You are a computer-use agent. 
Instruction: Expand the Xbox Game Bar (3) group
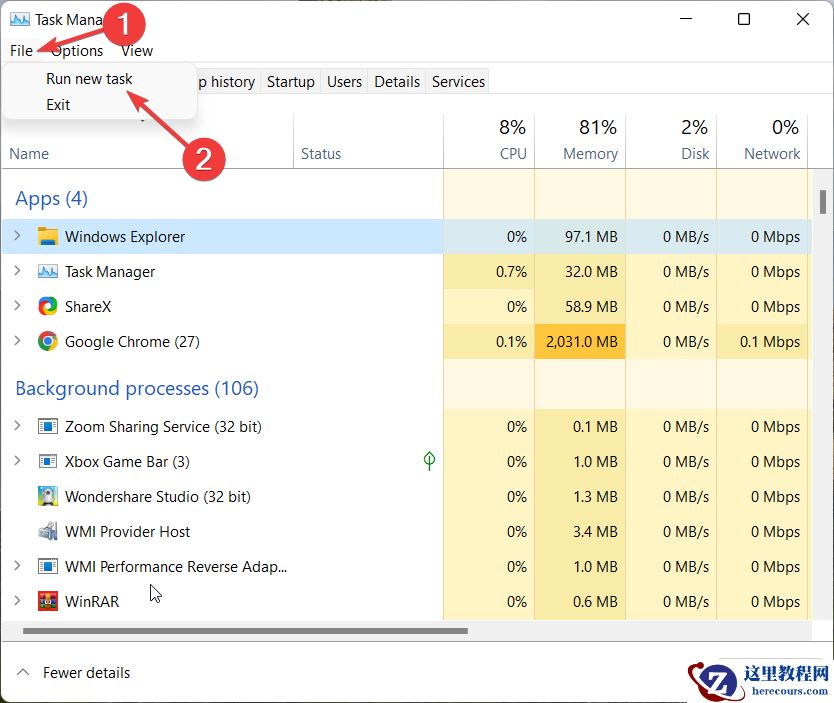(x=17, y=461)
